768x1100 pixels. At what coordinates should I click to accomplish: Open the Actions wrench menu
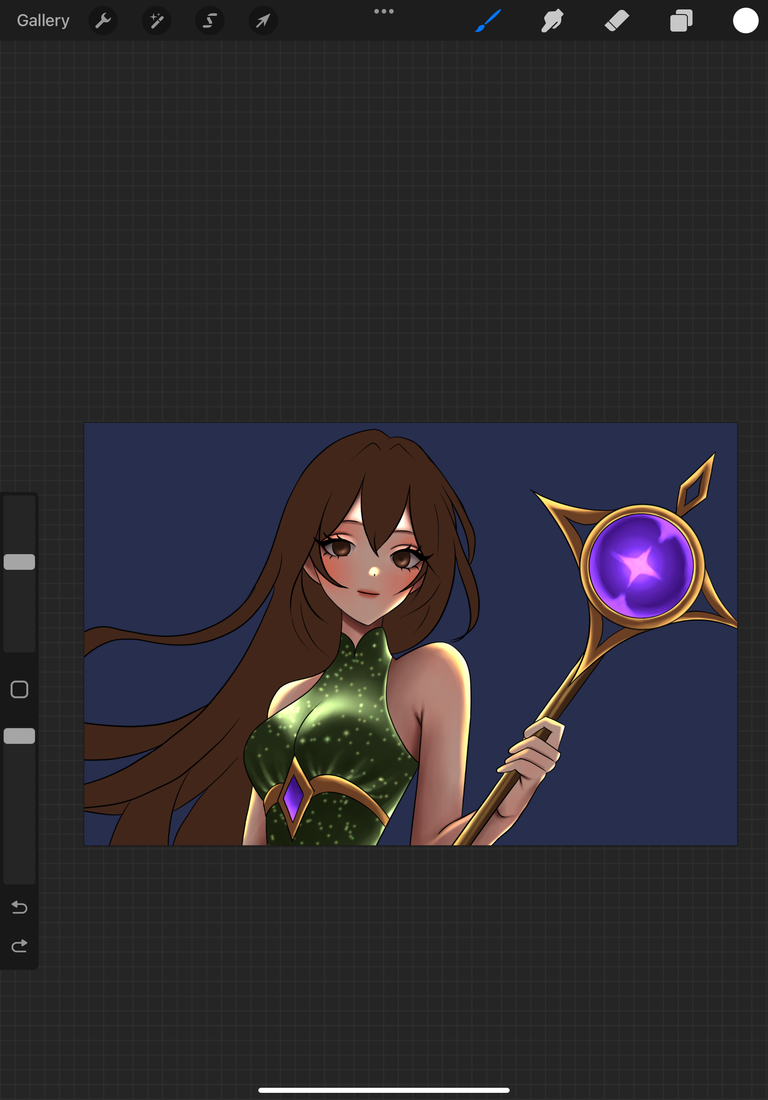(103, 21)
